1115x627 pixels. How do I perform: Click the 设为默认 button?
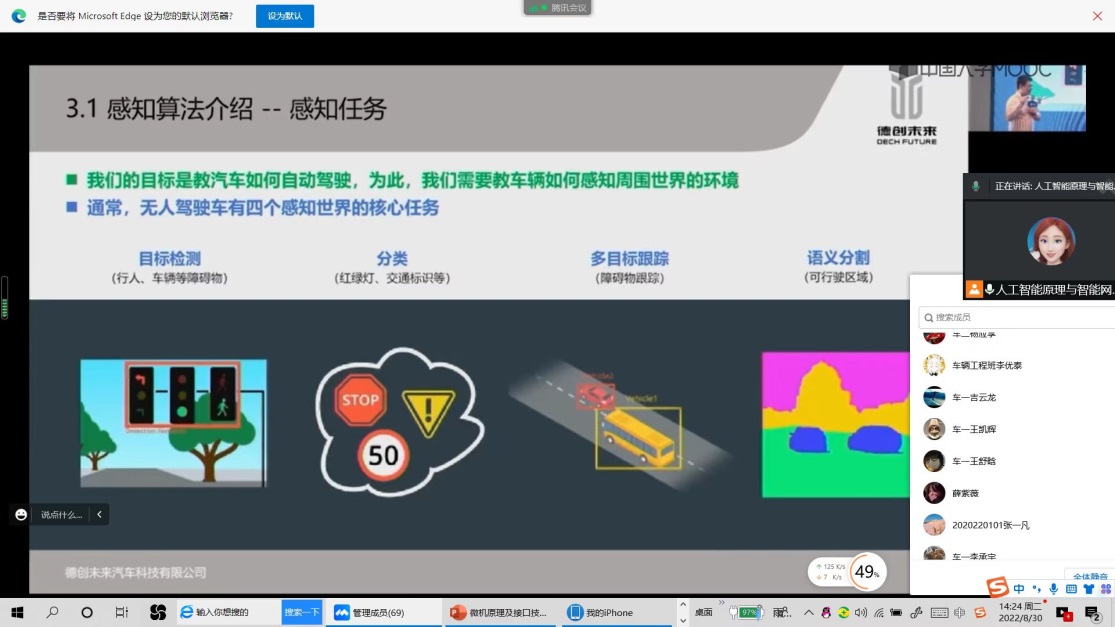coord(285,16)
